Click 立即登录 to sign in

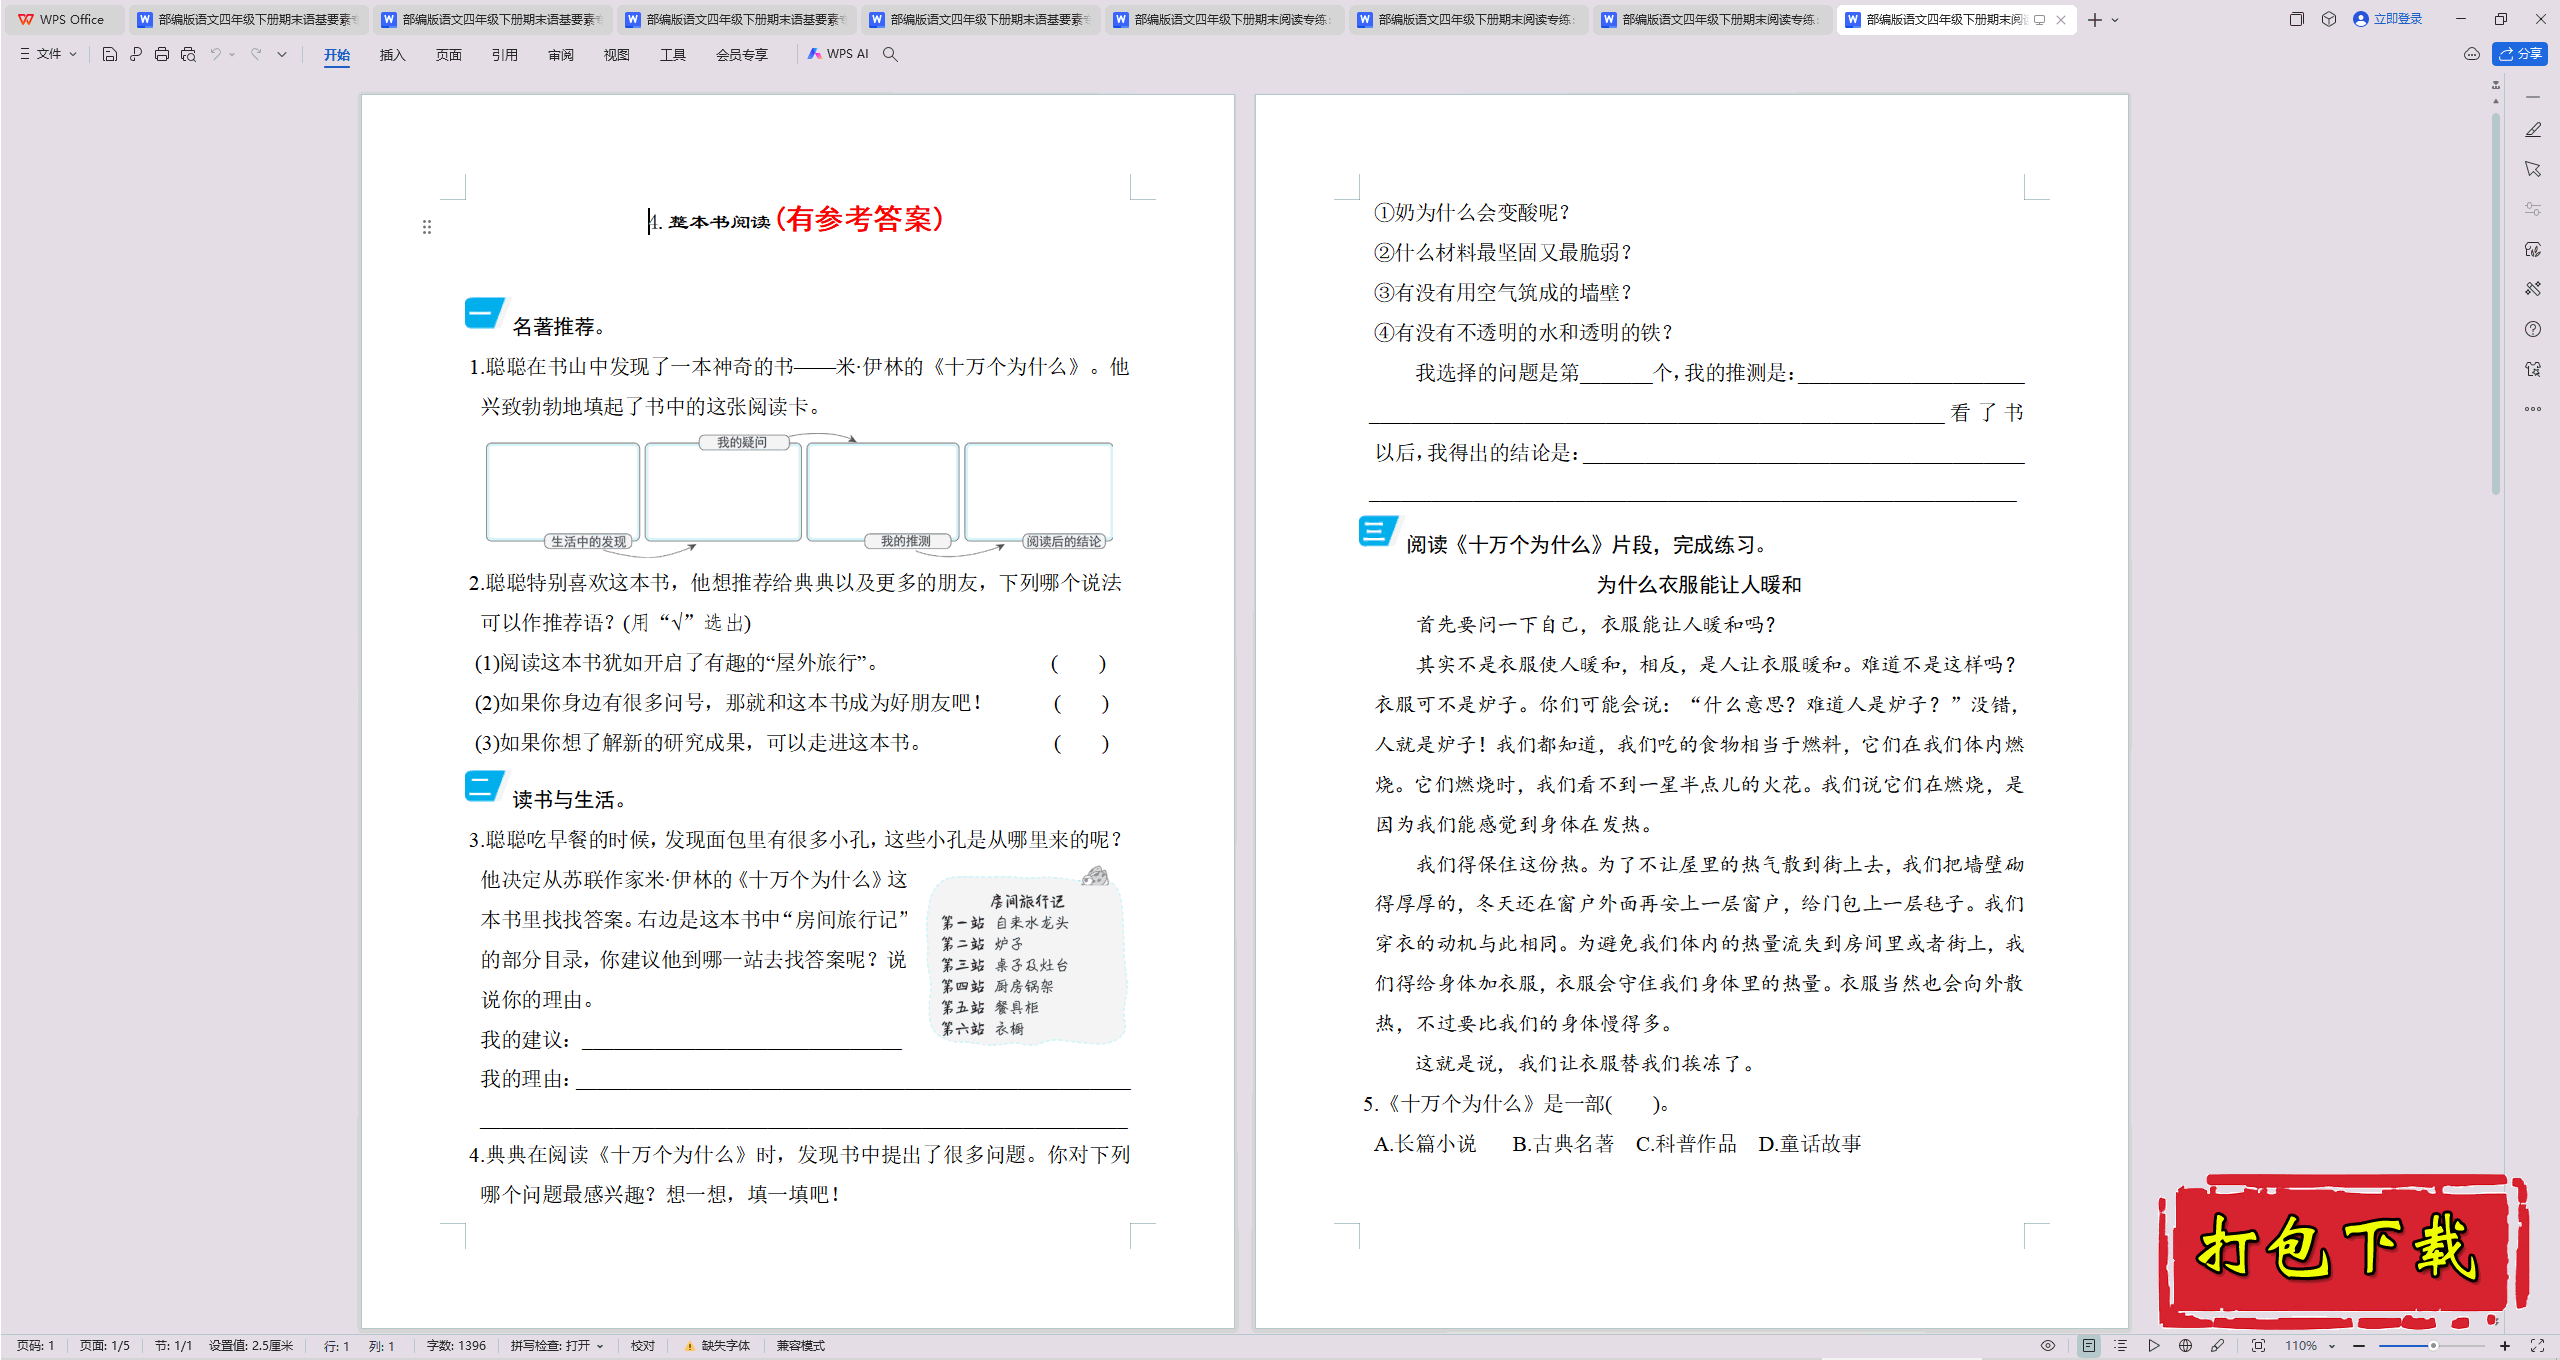2388,19
